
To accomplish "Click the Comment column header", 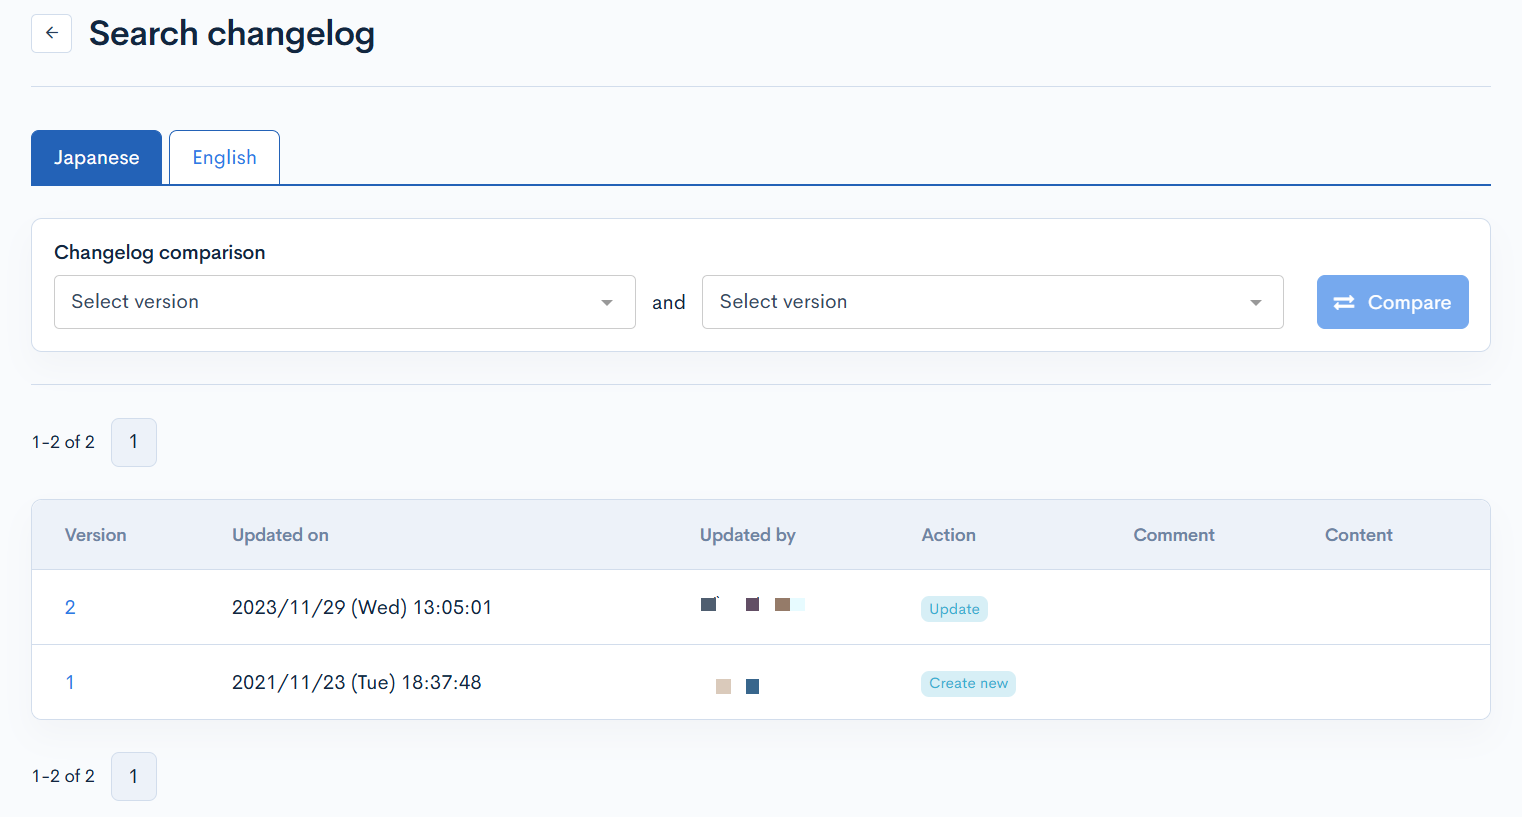I will coord(1173,535).
